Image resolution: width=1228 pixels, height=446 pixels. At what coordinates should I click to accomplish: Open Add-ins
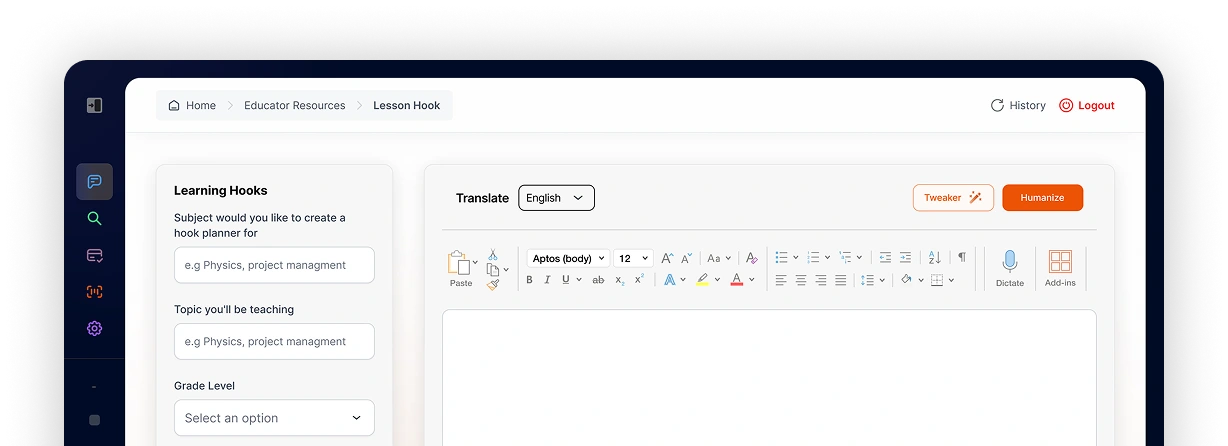coord(1060,268)
